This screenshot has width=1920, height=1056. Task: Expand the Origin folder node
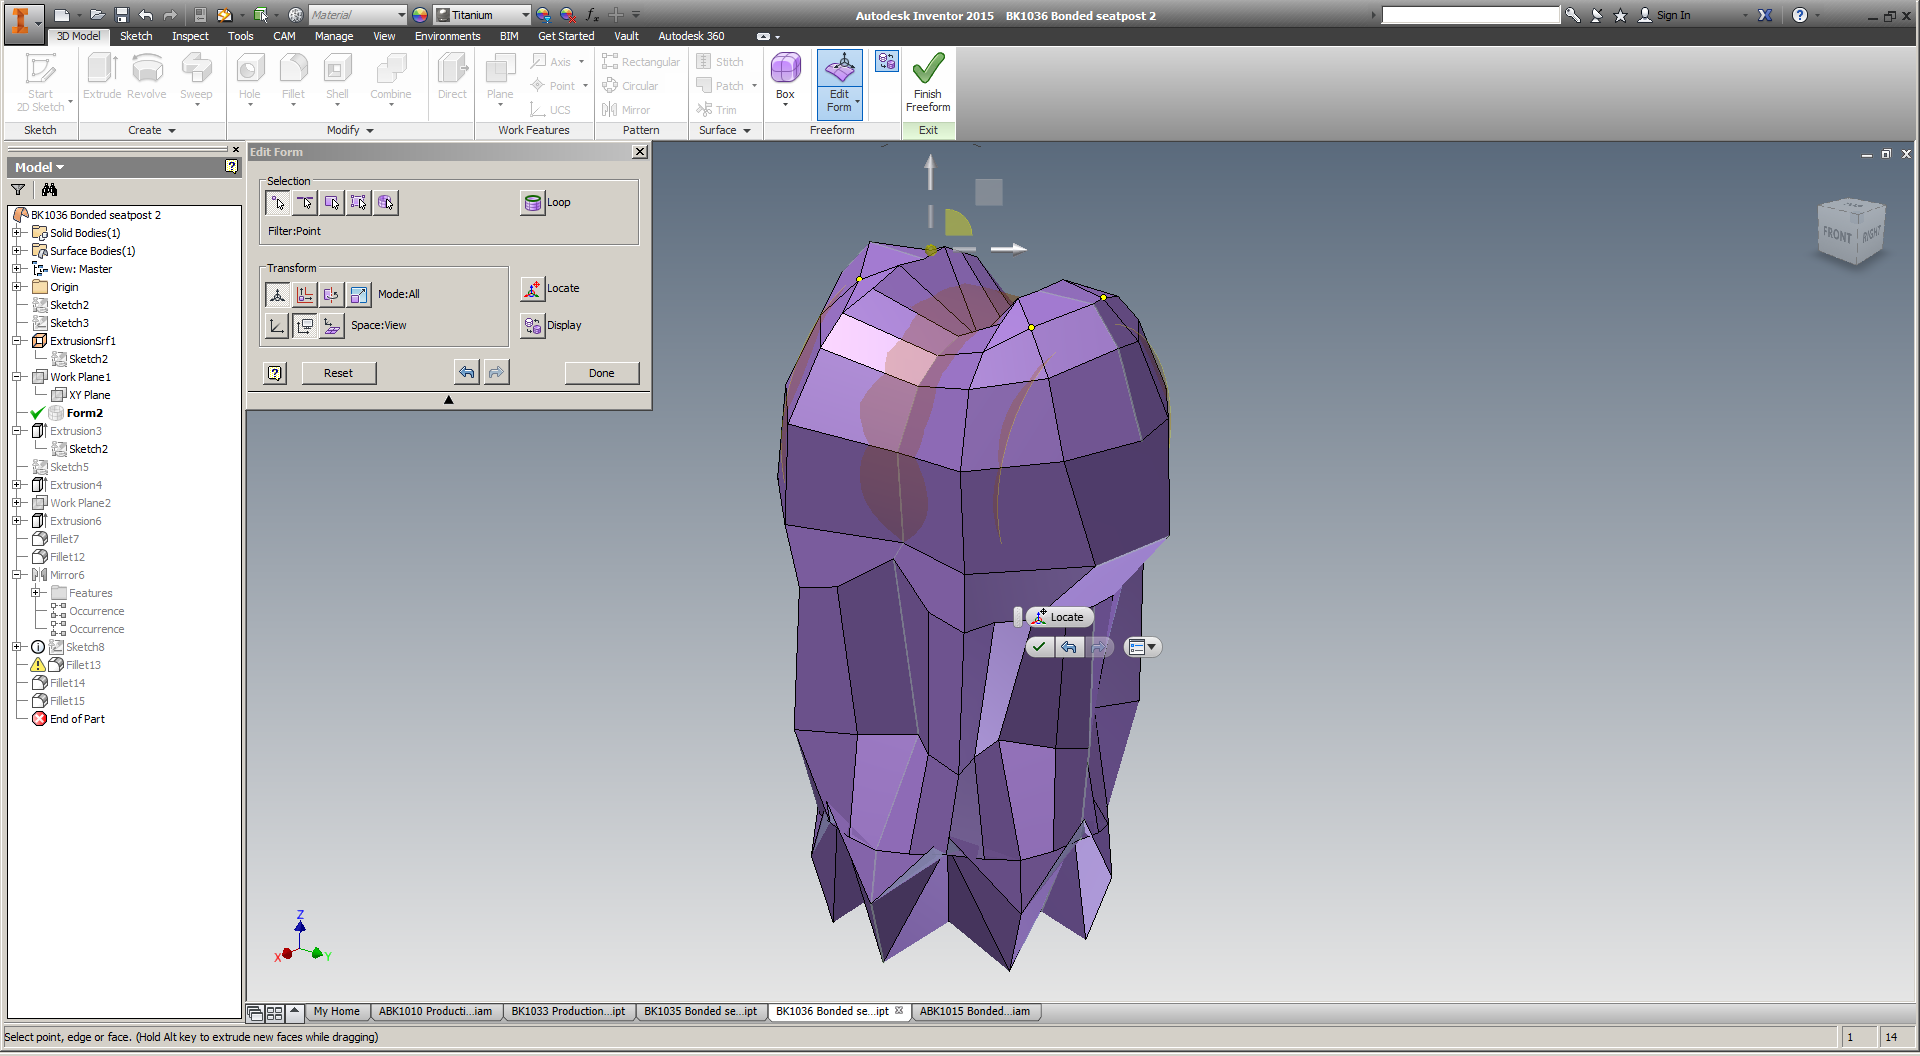click(16, 287)
